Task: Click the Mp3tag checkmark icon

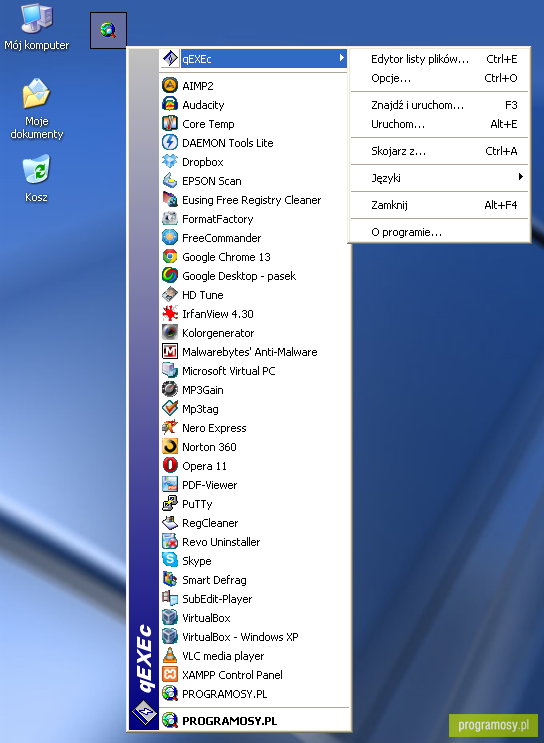Action: click(170, 408)
